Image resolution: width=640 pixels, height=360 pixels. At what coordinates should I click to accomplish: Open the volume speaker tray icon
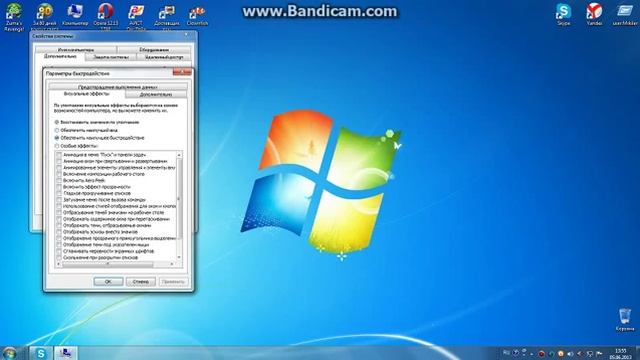click(x=571, y=354)
